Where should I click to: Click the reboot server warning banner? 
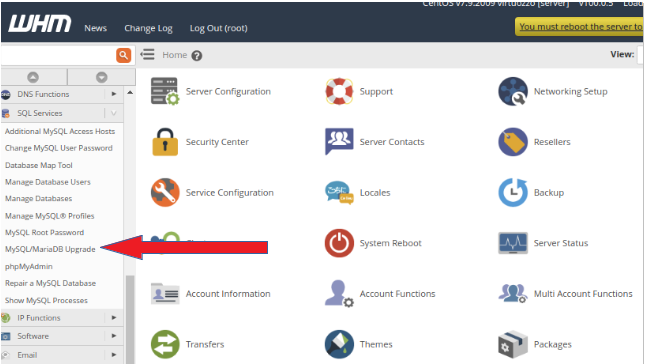click(x=580, y=27)
